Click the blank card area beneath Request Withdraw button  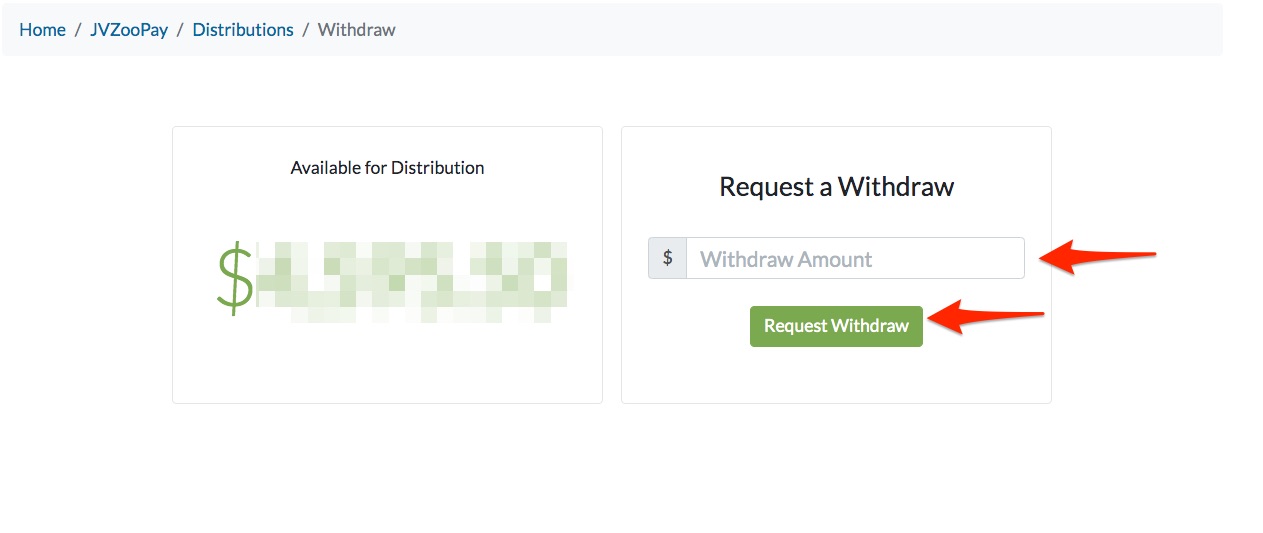click(836, 375)
